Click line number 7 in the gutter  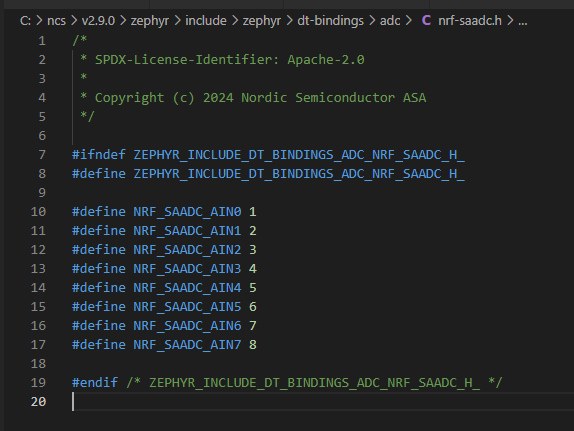pos(42,155)
